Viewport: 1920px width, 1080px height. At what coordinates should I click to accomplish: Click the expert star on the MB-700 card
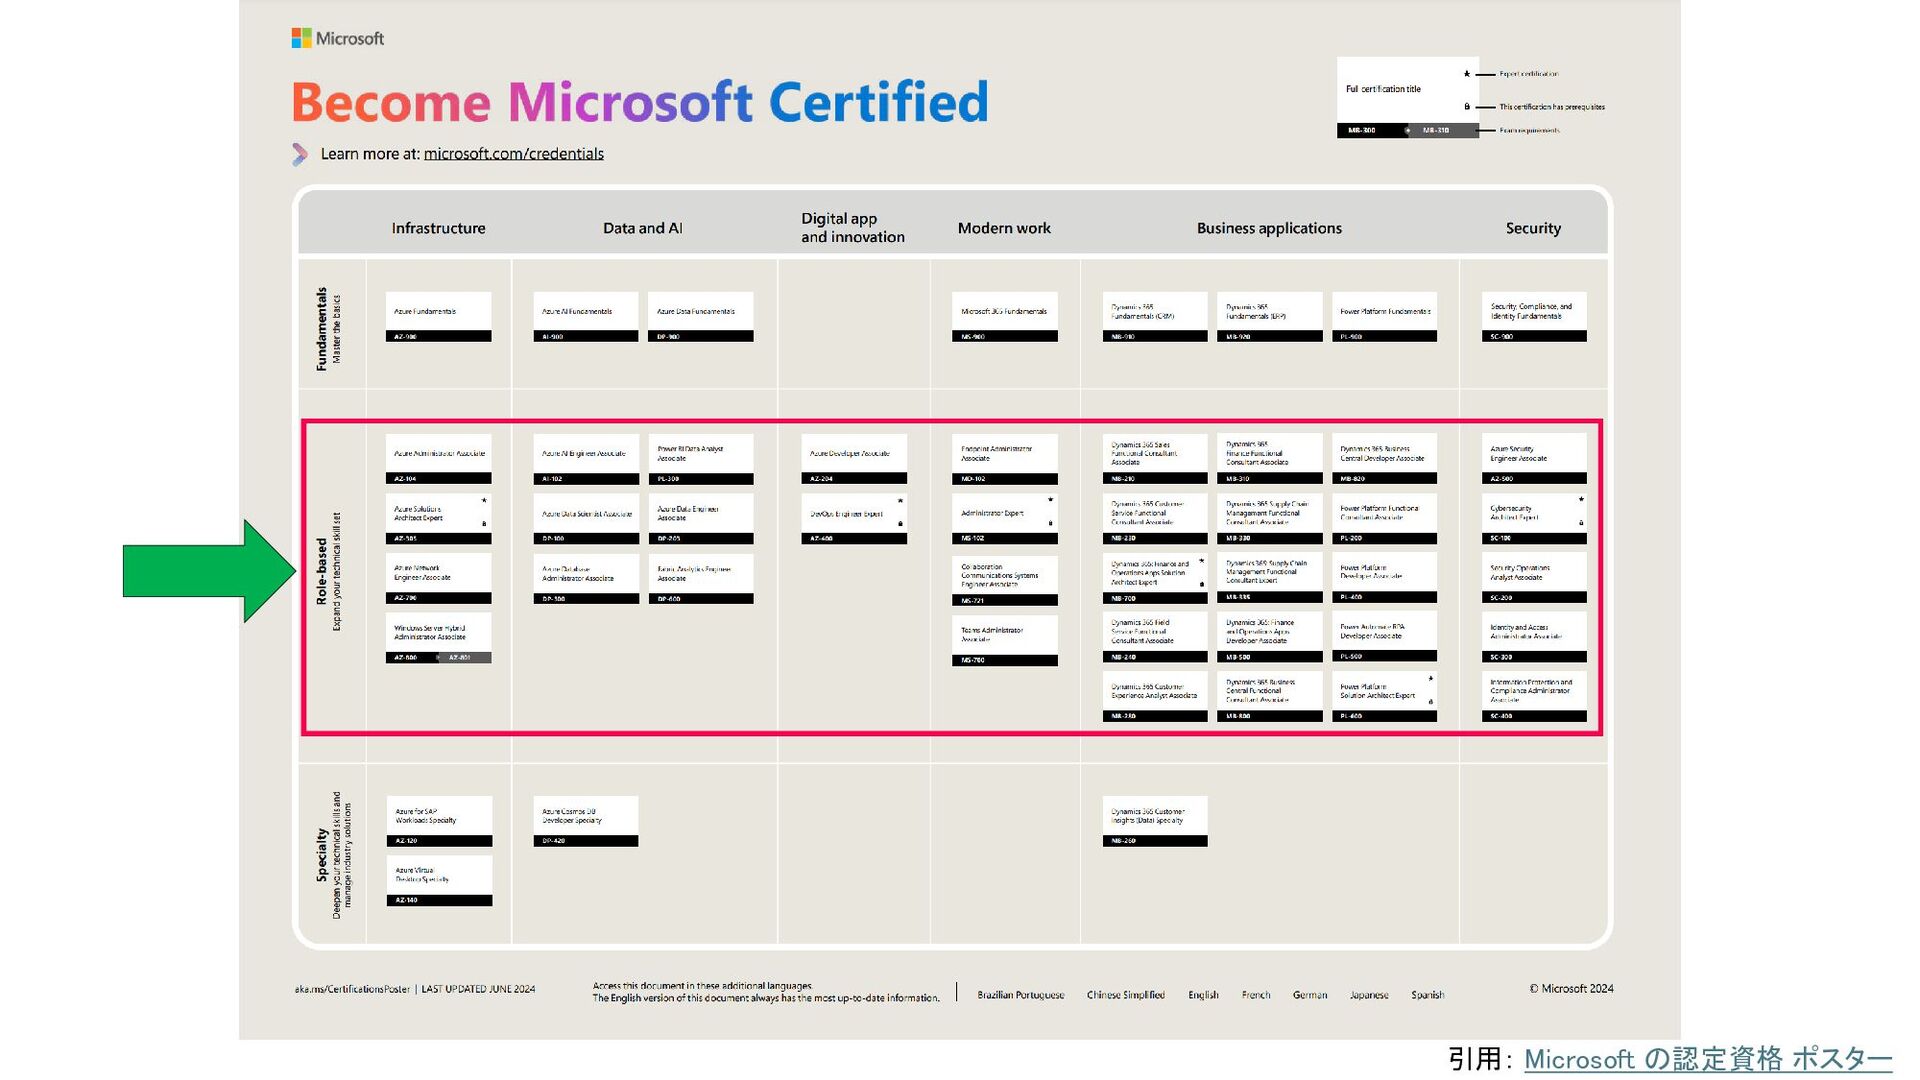coord(1201,561)
